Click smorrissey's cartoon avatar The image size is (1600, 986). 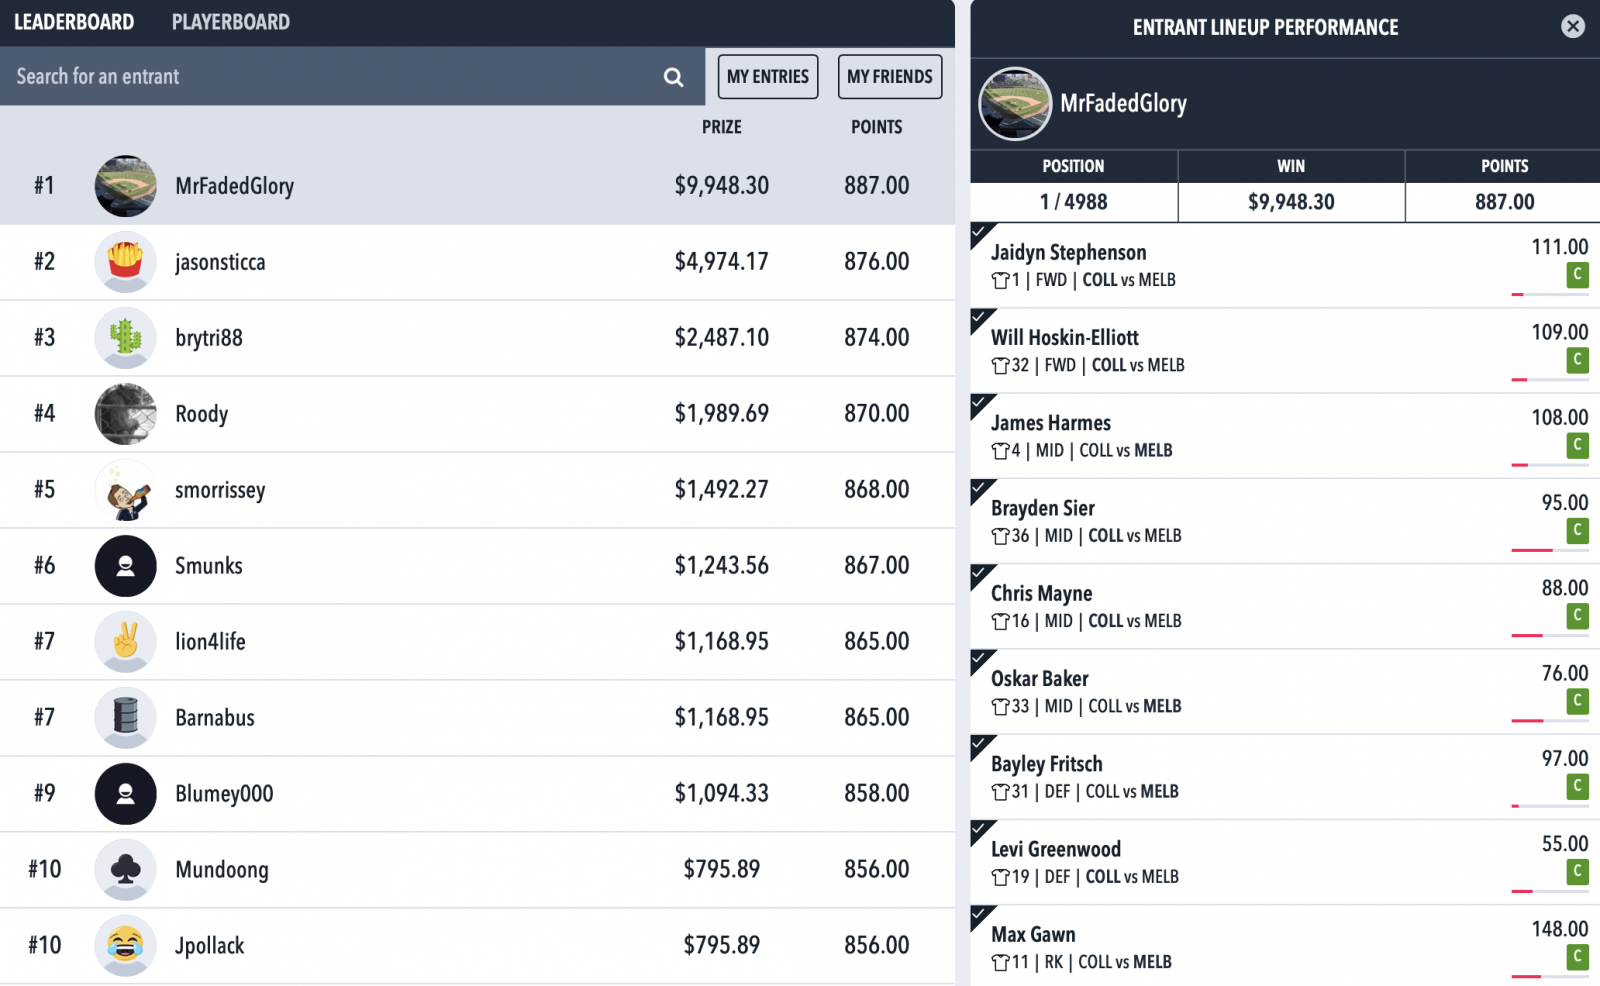[126, 490]
